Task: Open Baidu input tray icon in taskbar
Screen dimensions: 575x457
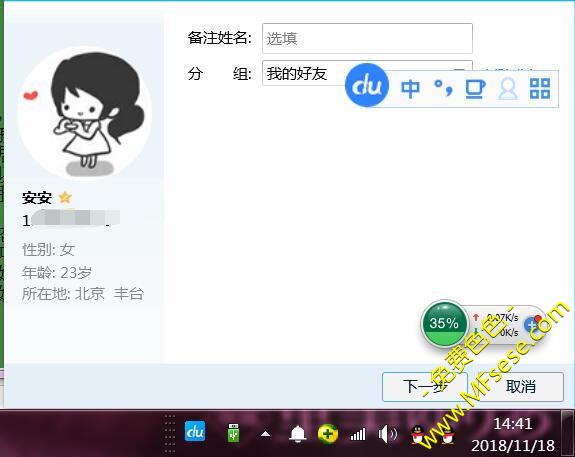Action: (x=195, y=432)
